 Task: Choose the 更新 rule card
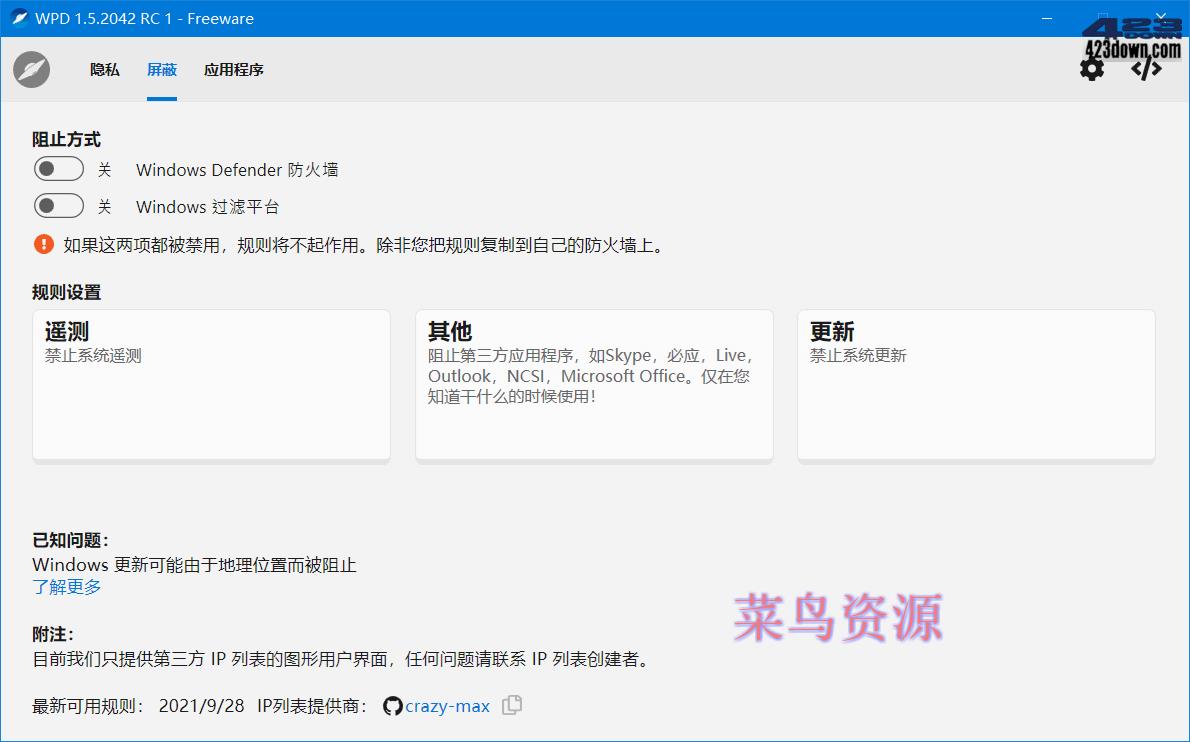click(976, 385)
